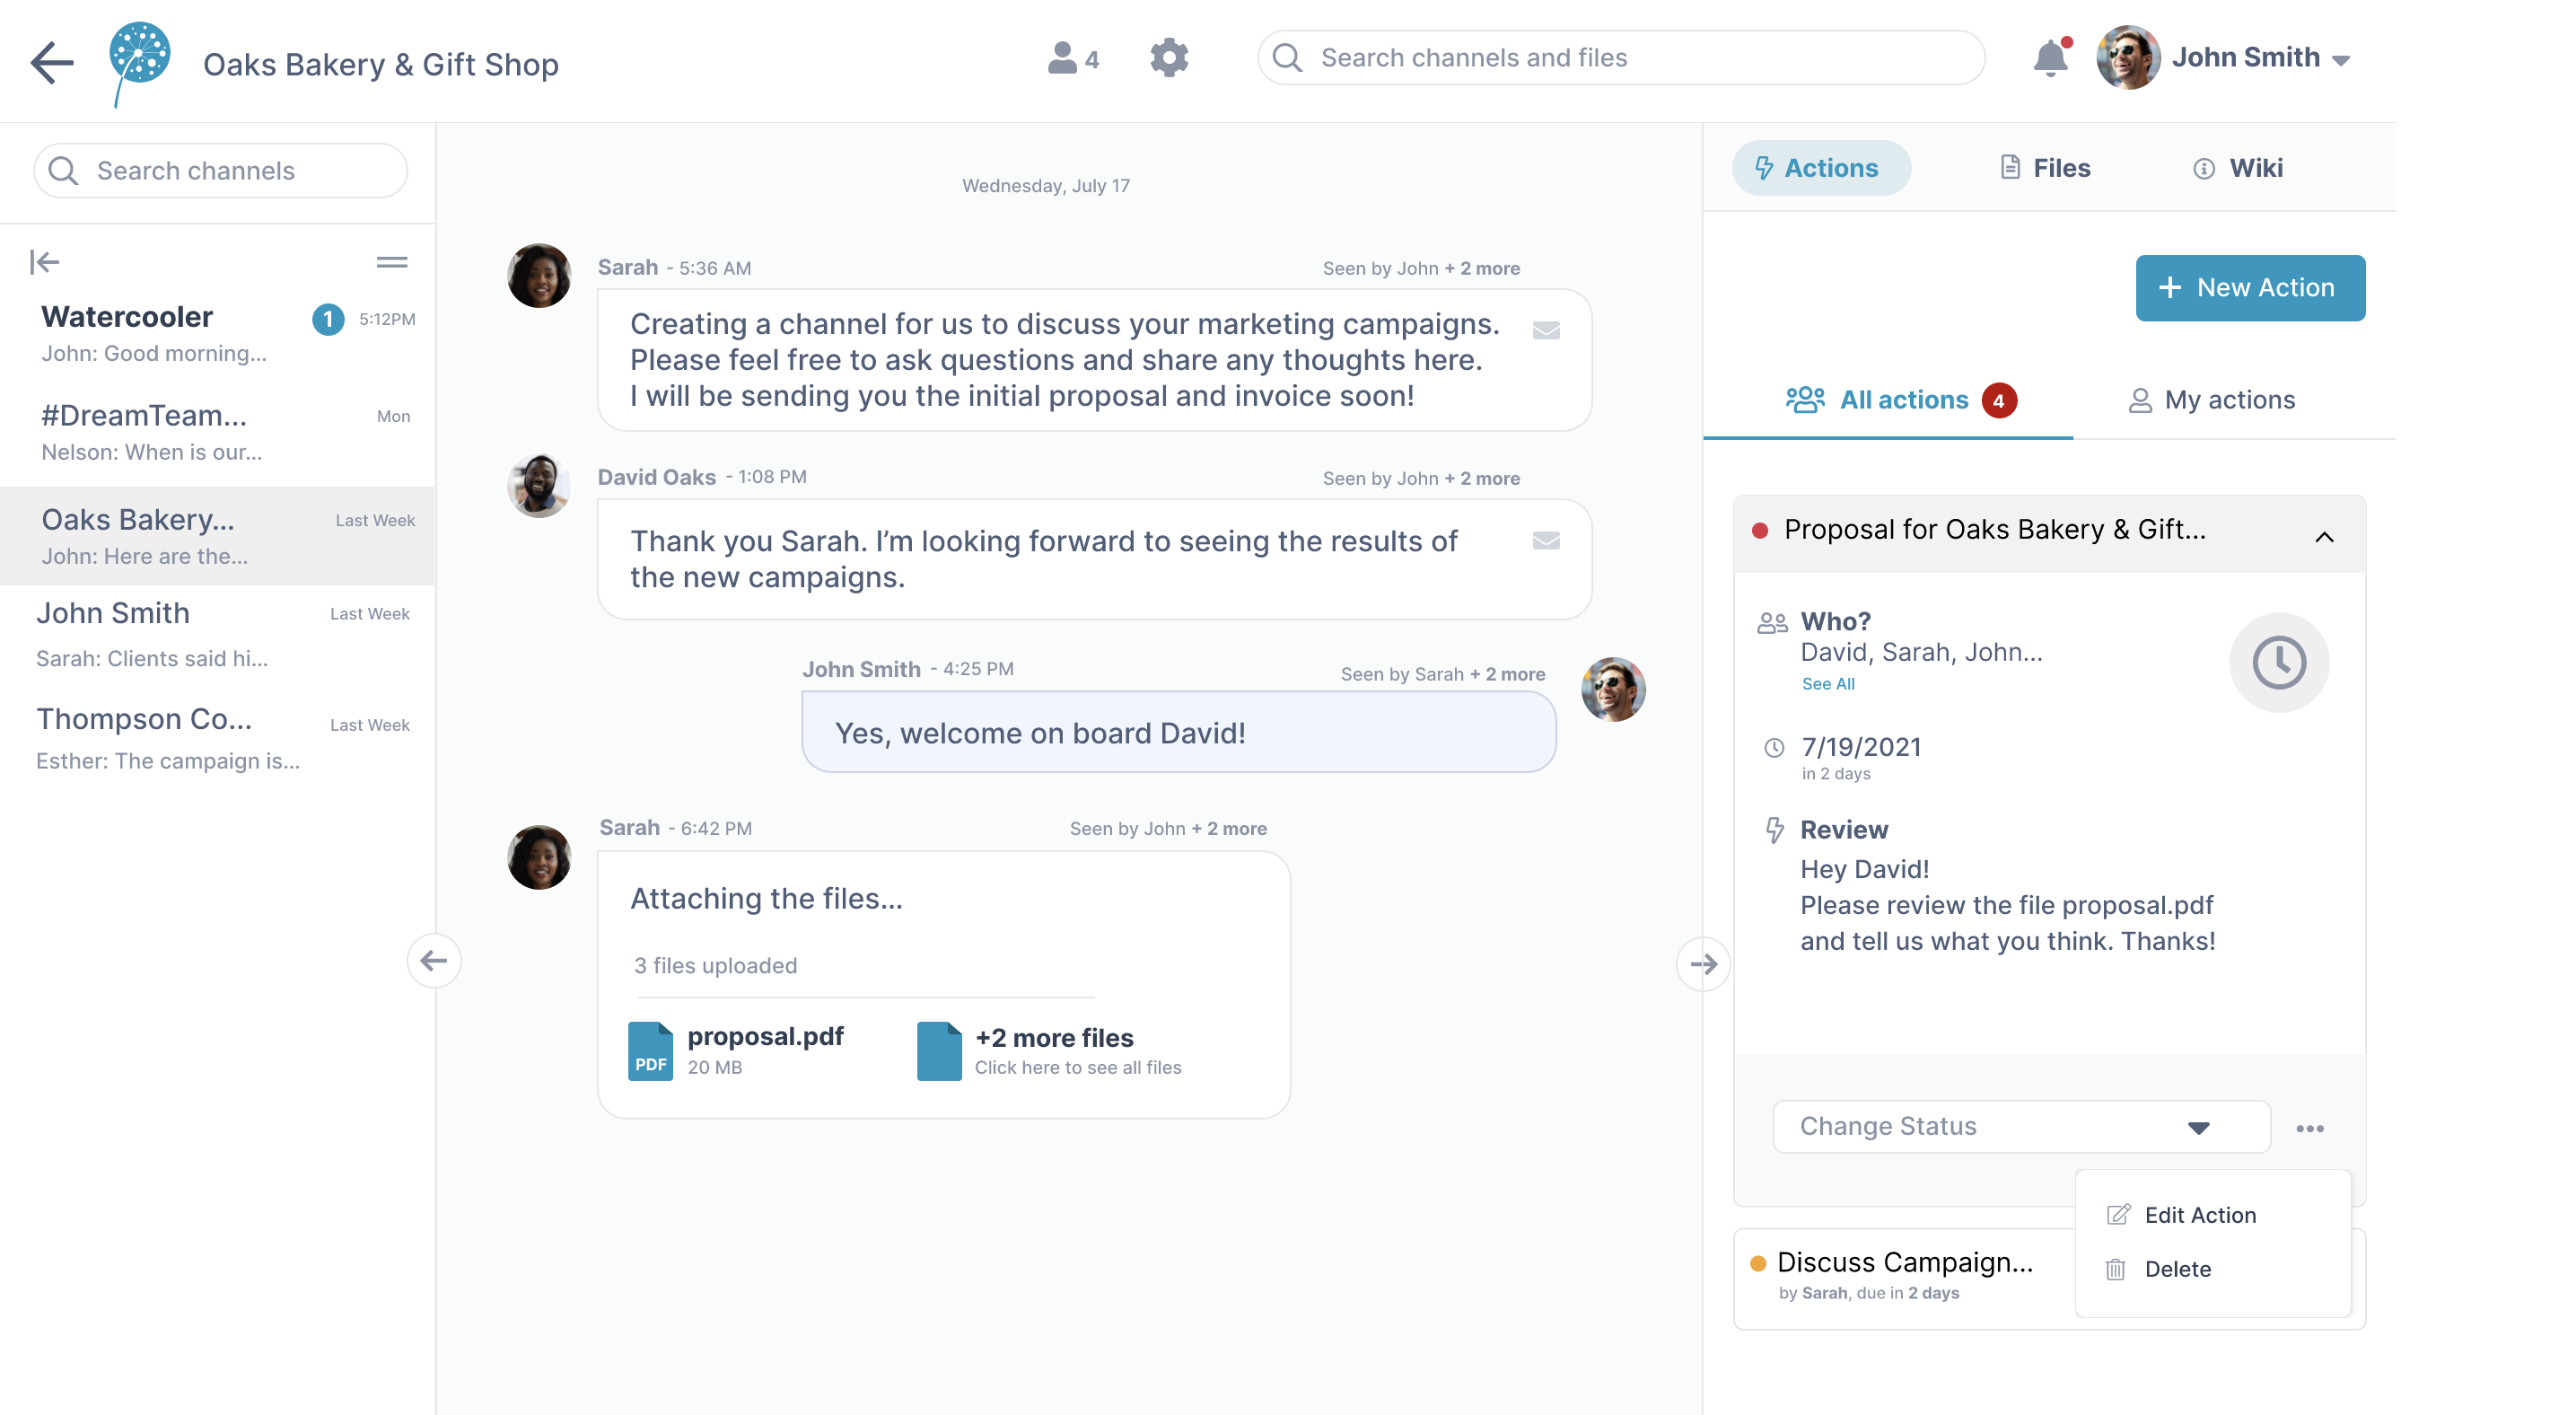
Task: Collapse the channel sidebar
Action: pos(44,261)
